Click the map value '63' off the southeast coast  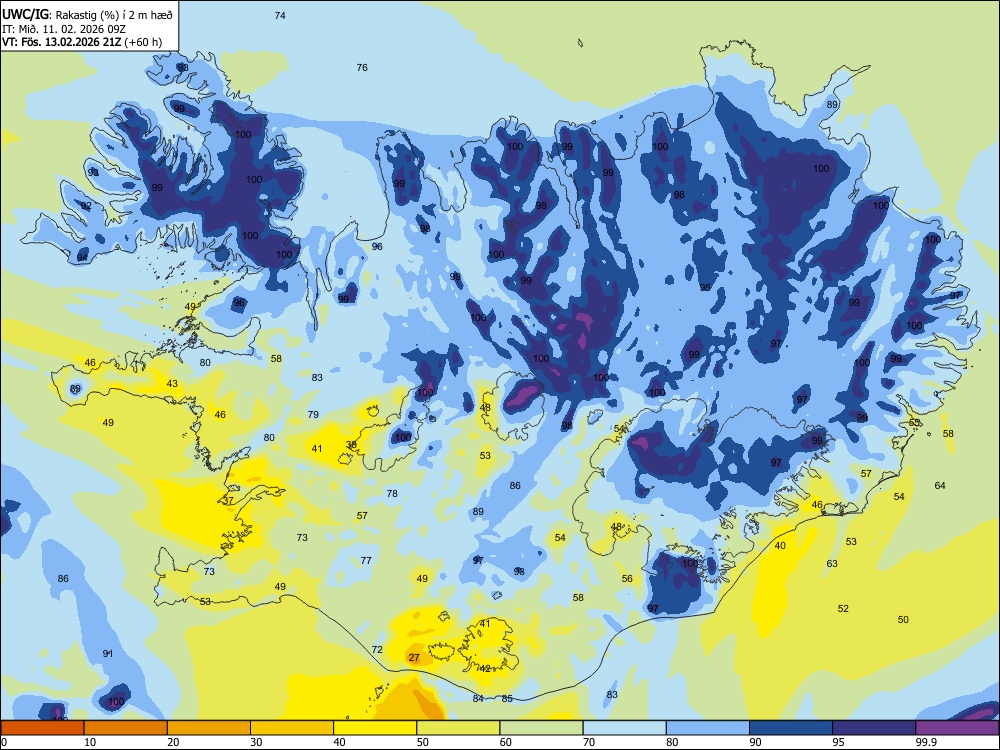point(832,563)
